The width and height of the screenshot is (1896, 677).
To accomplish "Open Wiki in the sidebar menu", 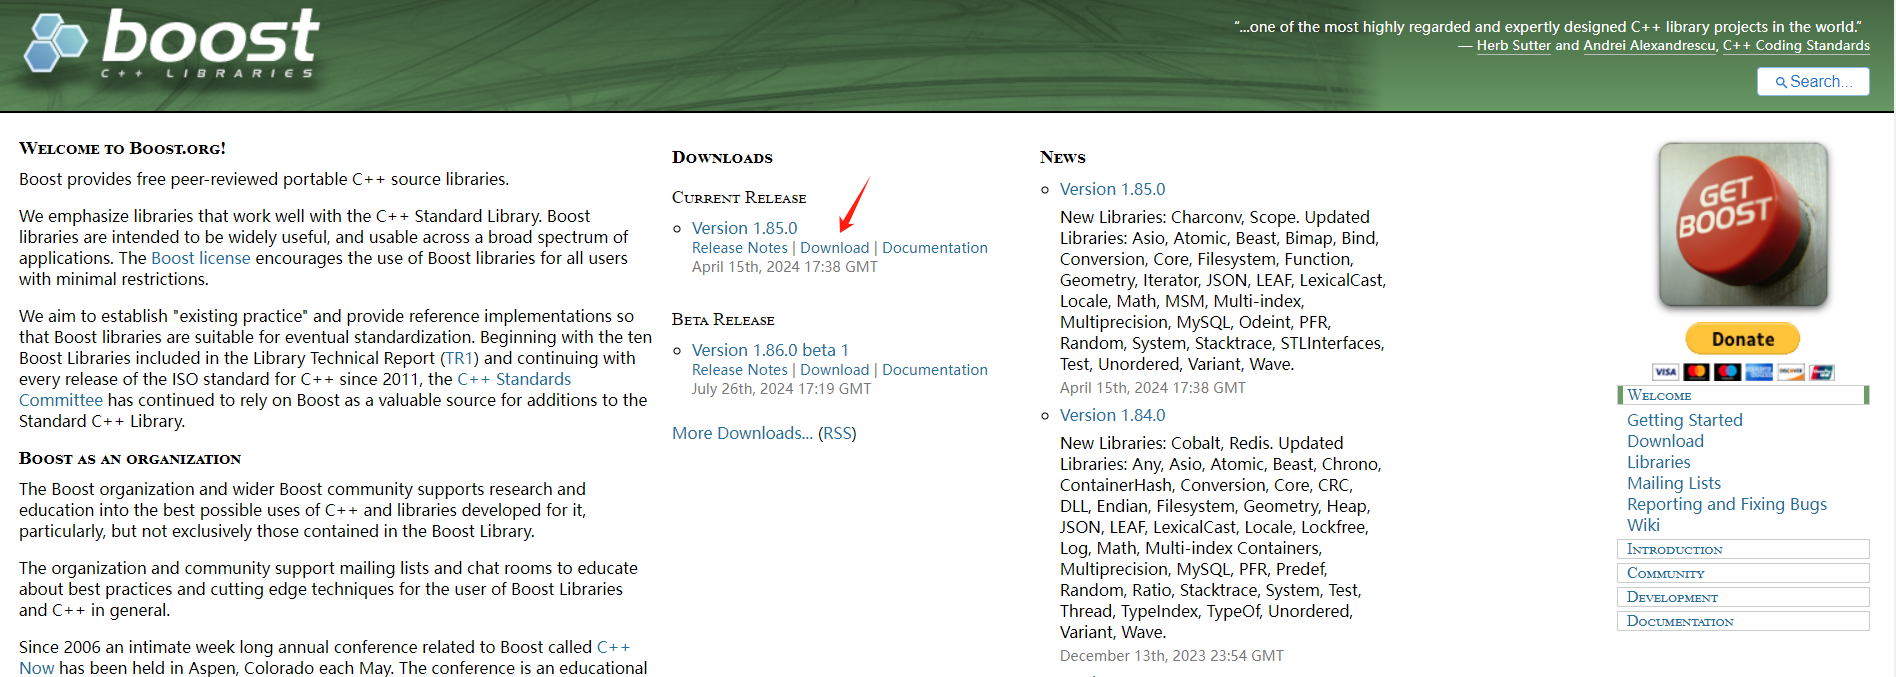I will (x=1643, y=525).
